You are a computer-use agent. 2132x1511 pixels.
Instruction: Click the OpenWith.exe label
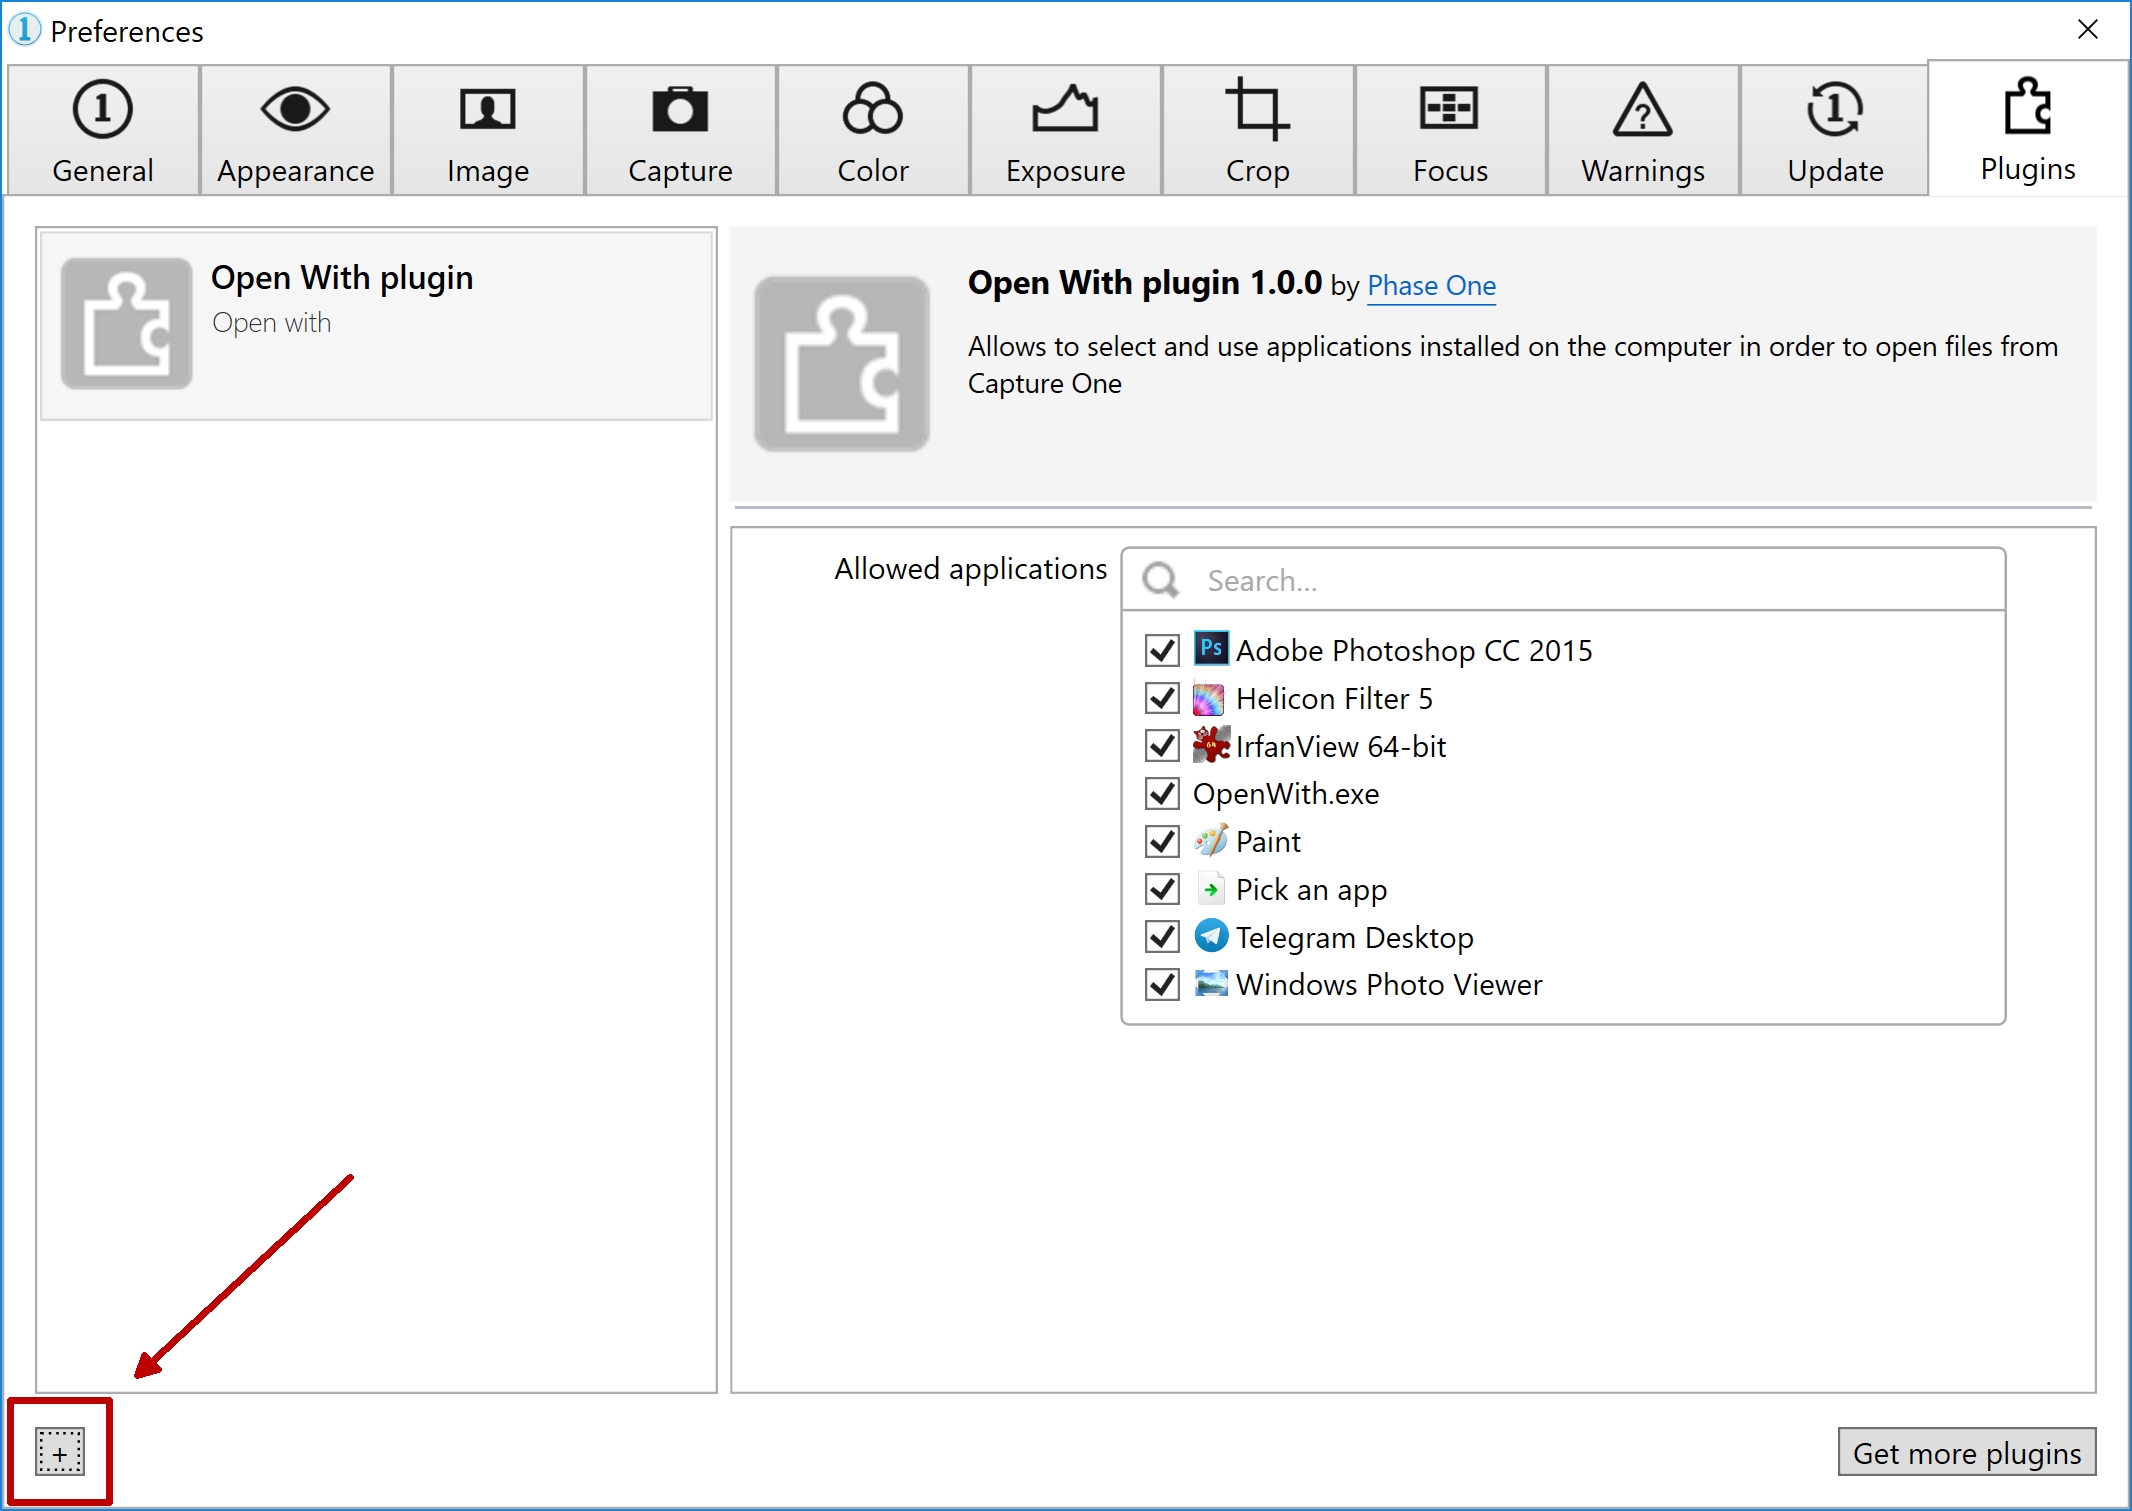tap(1286, 794)
